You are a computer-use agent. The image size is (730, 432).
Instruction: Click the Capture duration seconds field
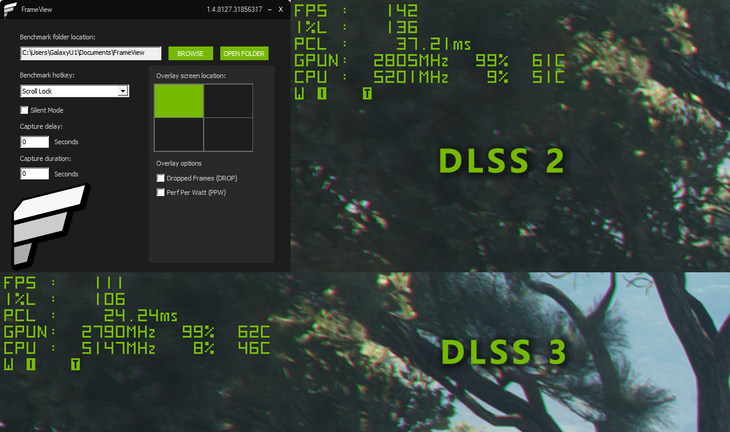coord(34,174)
